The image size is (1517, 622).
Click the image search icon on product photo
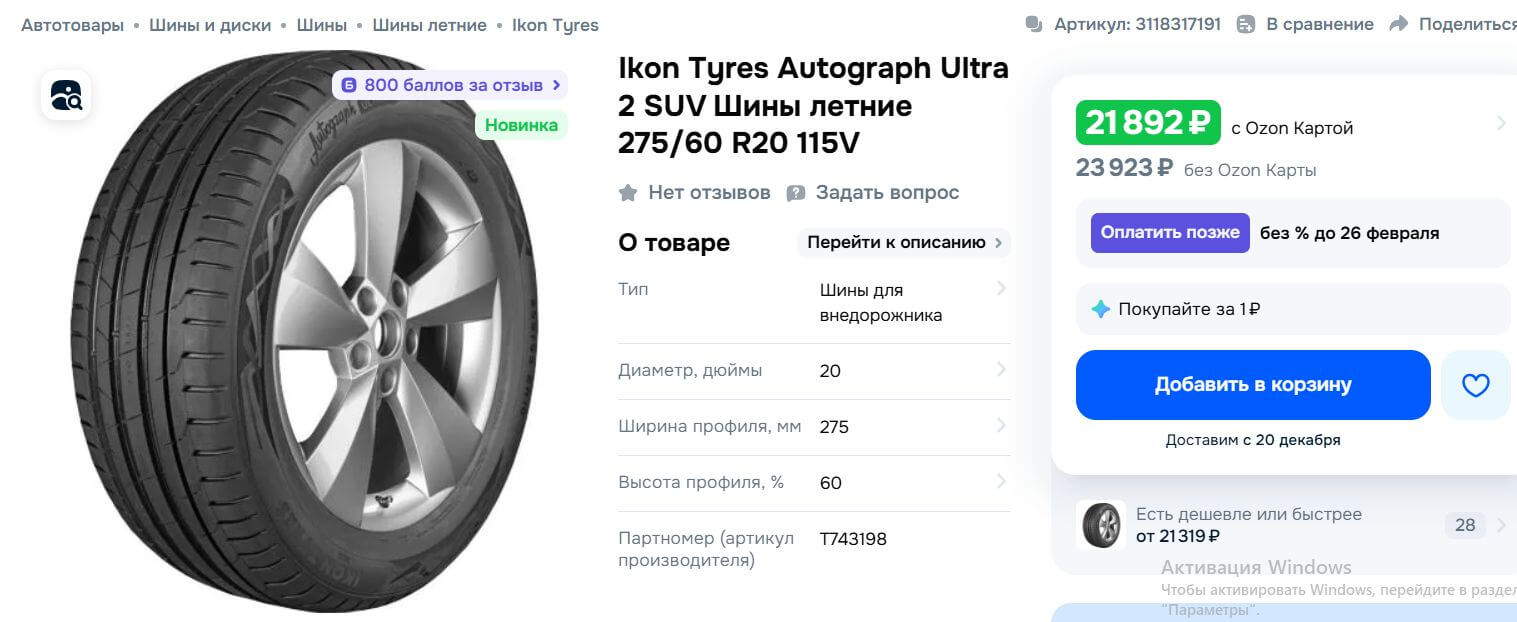(x=66, y=95)
